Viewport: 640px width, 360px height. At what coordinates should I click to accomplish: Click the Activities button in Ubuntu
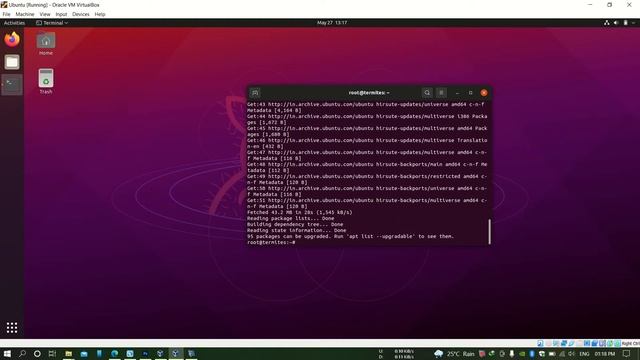[x=14, y=23]
